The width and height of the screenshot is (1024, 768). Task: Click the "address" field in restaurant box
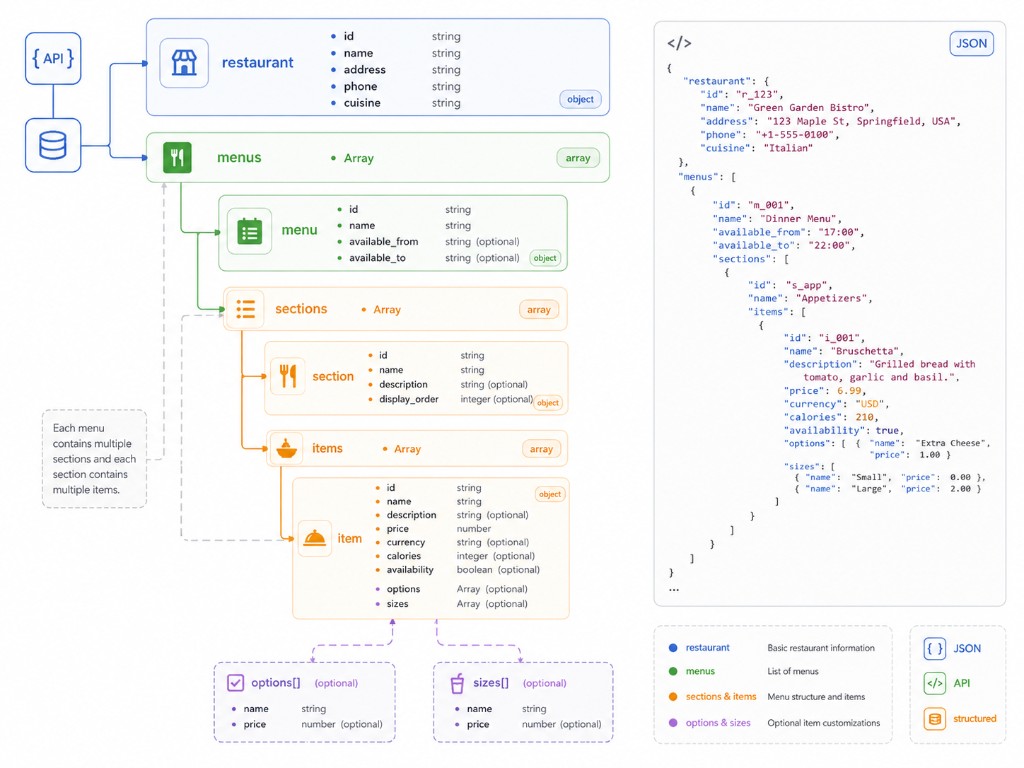pos(364,70)
